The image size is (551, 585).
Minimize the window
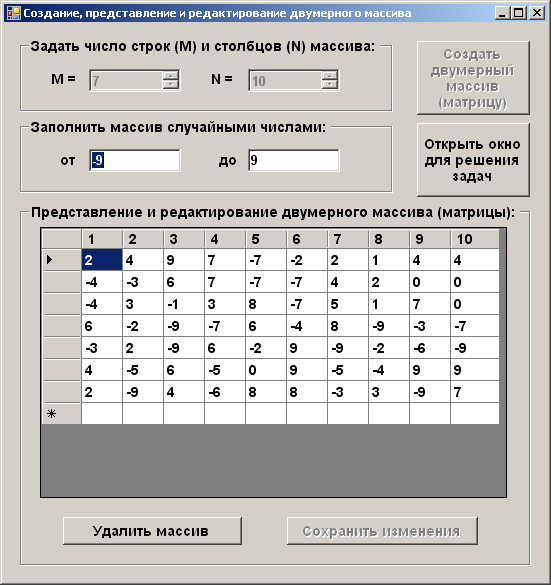tap(502, 13)
